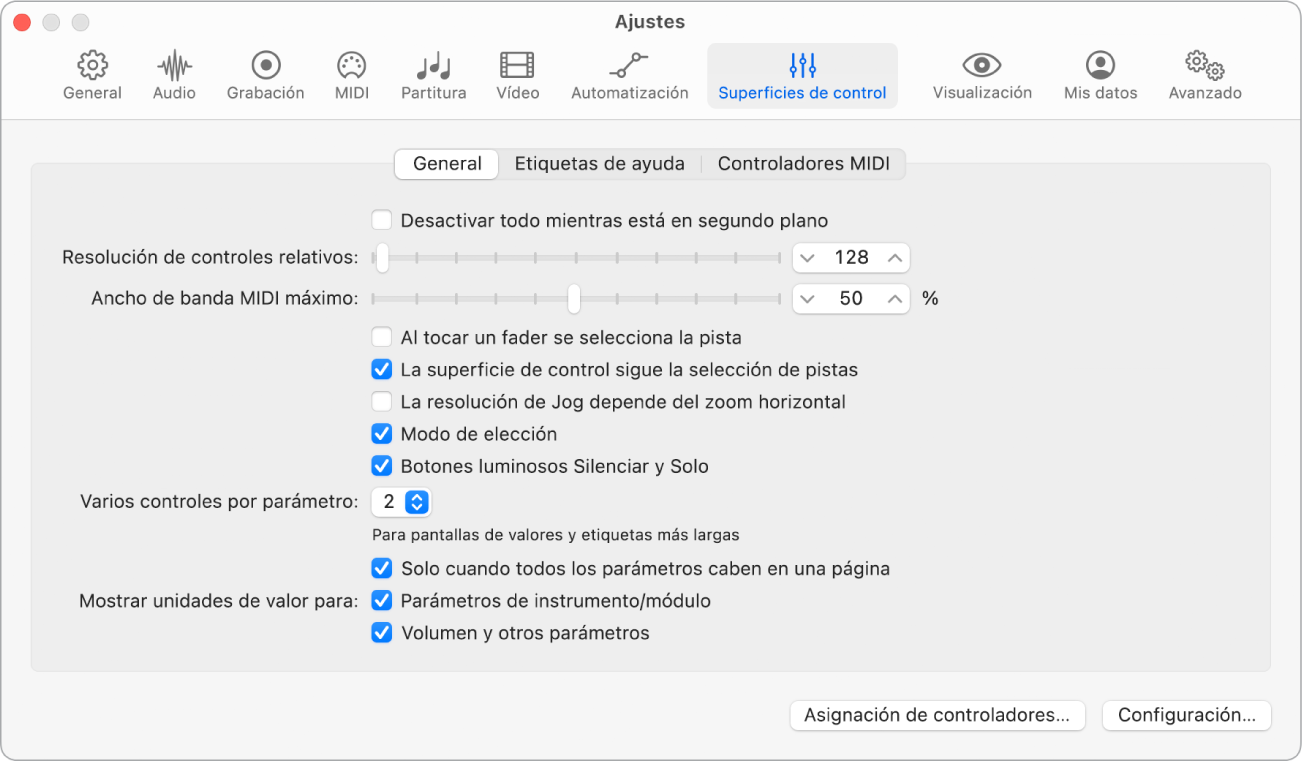
Task: Decrease the resolution value using the down chevron
Action: click(x=808, y=257)
